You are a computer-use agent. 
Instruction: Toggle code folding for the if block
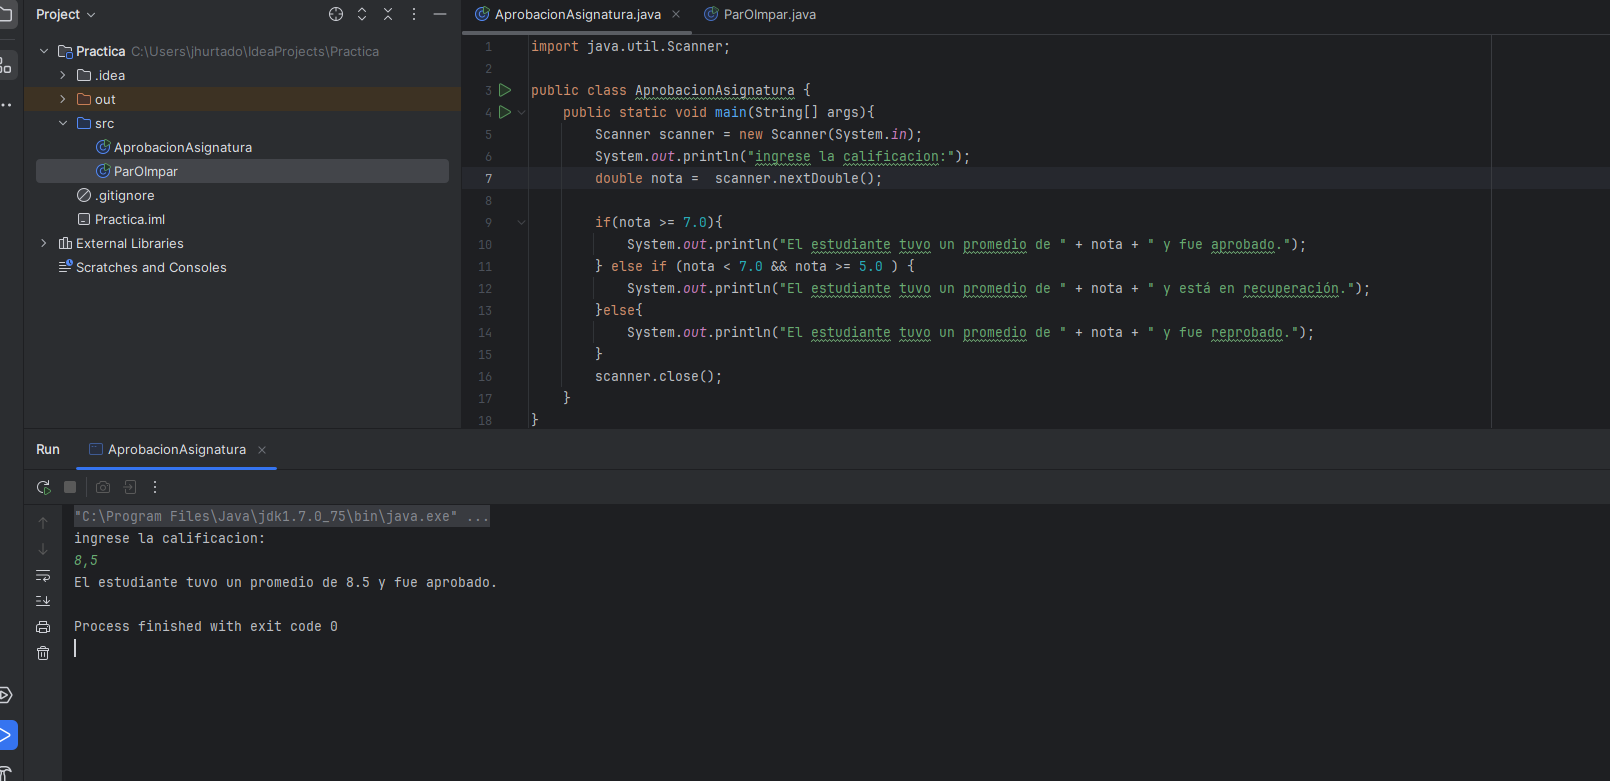pos(521,222)
